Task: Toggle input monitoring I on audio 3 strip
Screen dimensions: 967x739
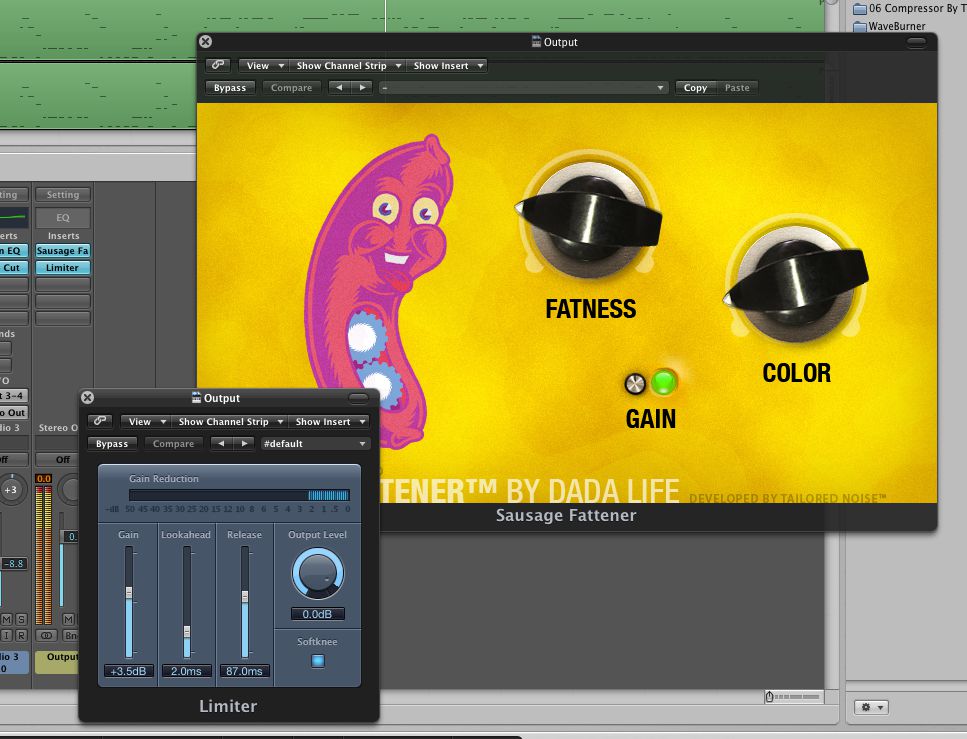Action: (x=6, y=635)
